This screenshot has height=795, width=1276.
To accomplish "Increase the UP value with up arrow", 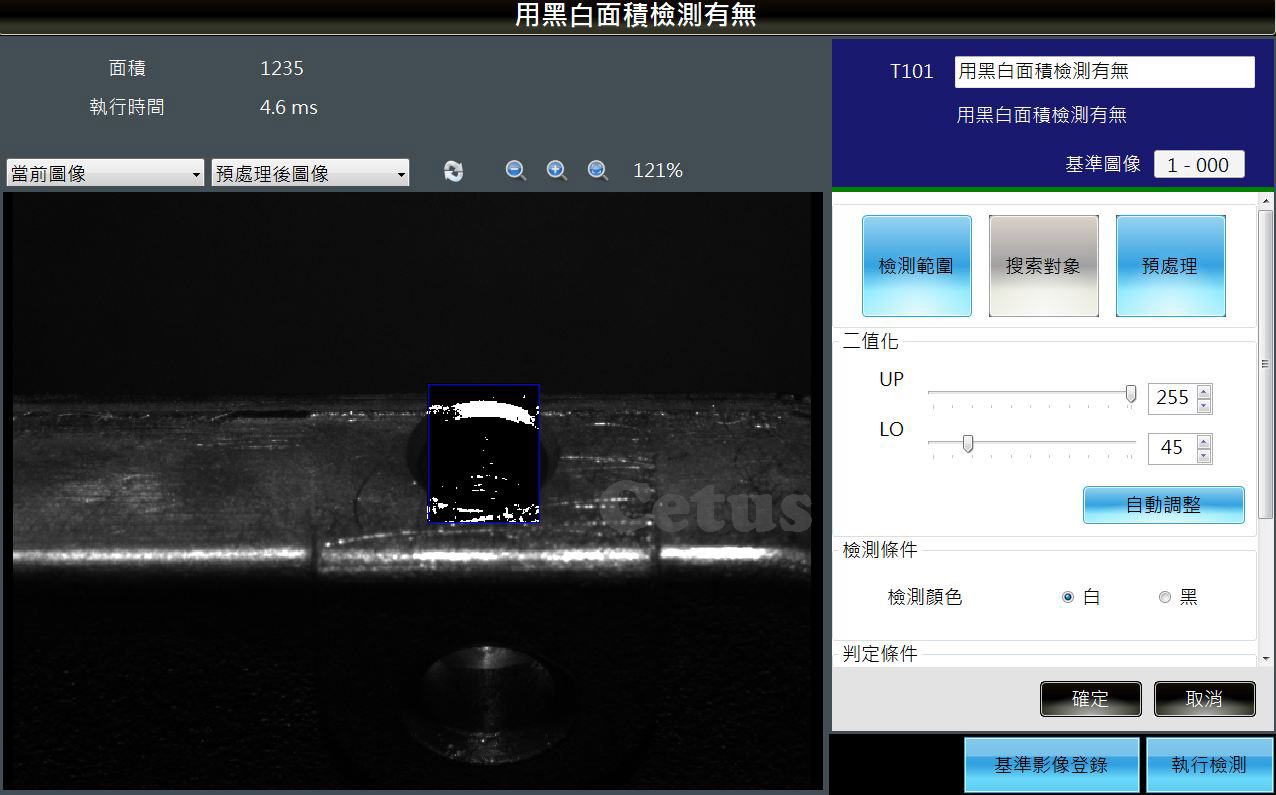I will point(1204,391).
